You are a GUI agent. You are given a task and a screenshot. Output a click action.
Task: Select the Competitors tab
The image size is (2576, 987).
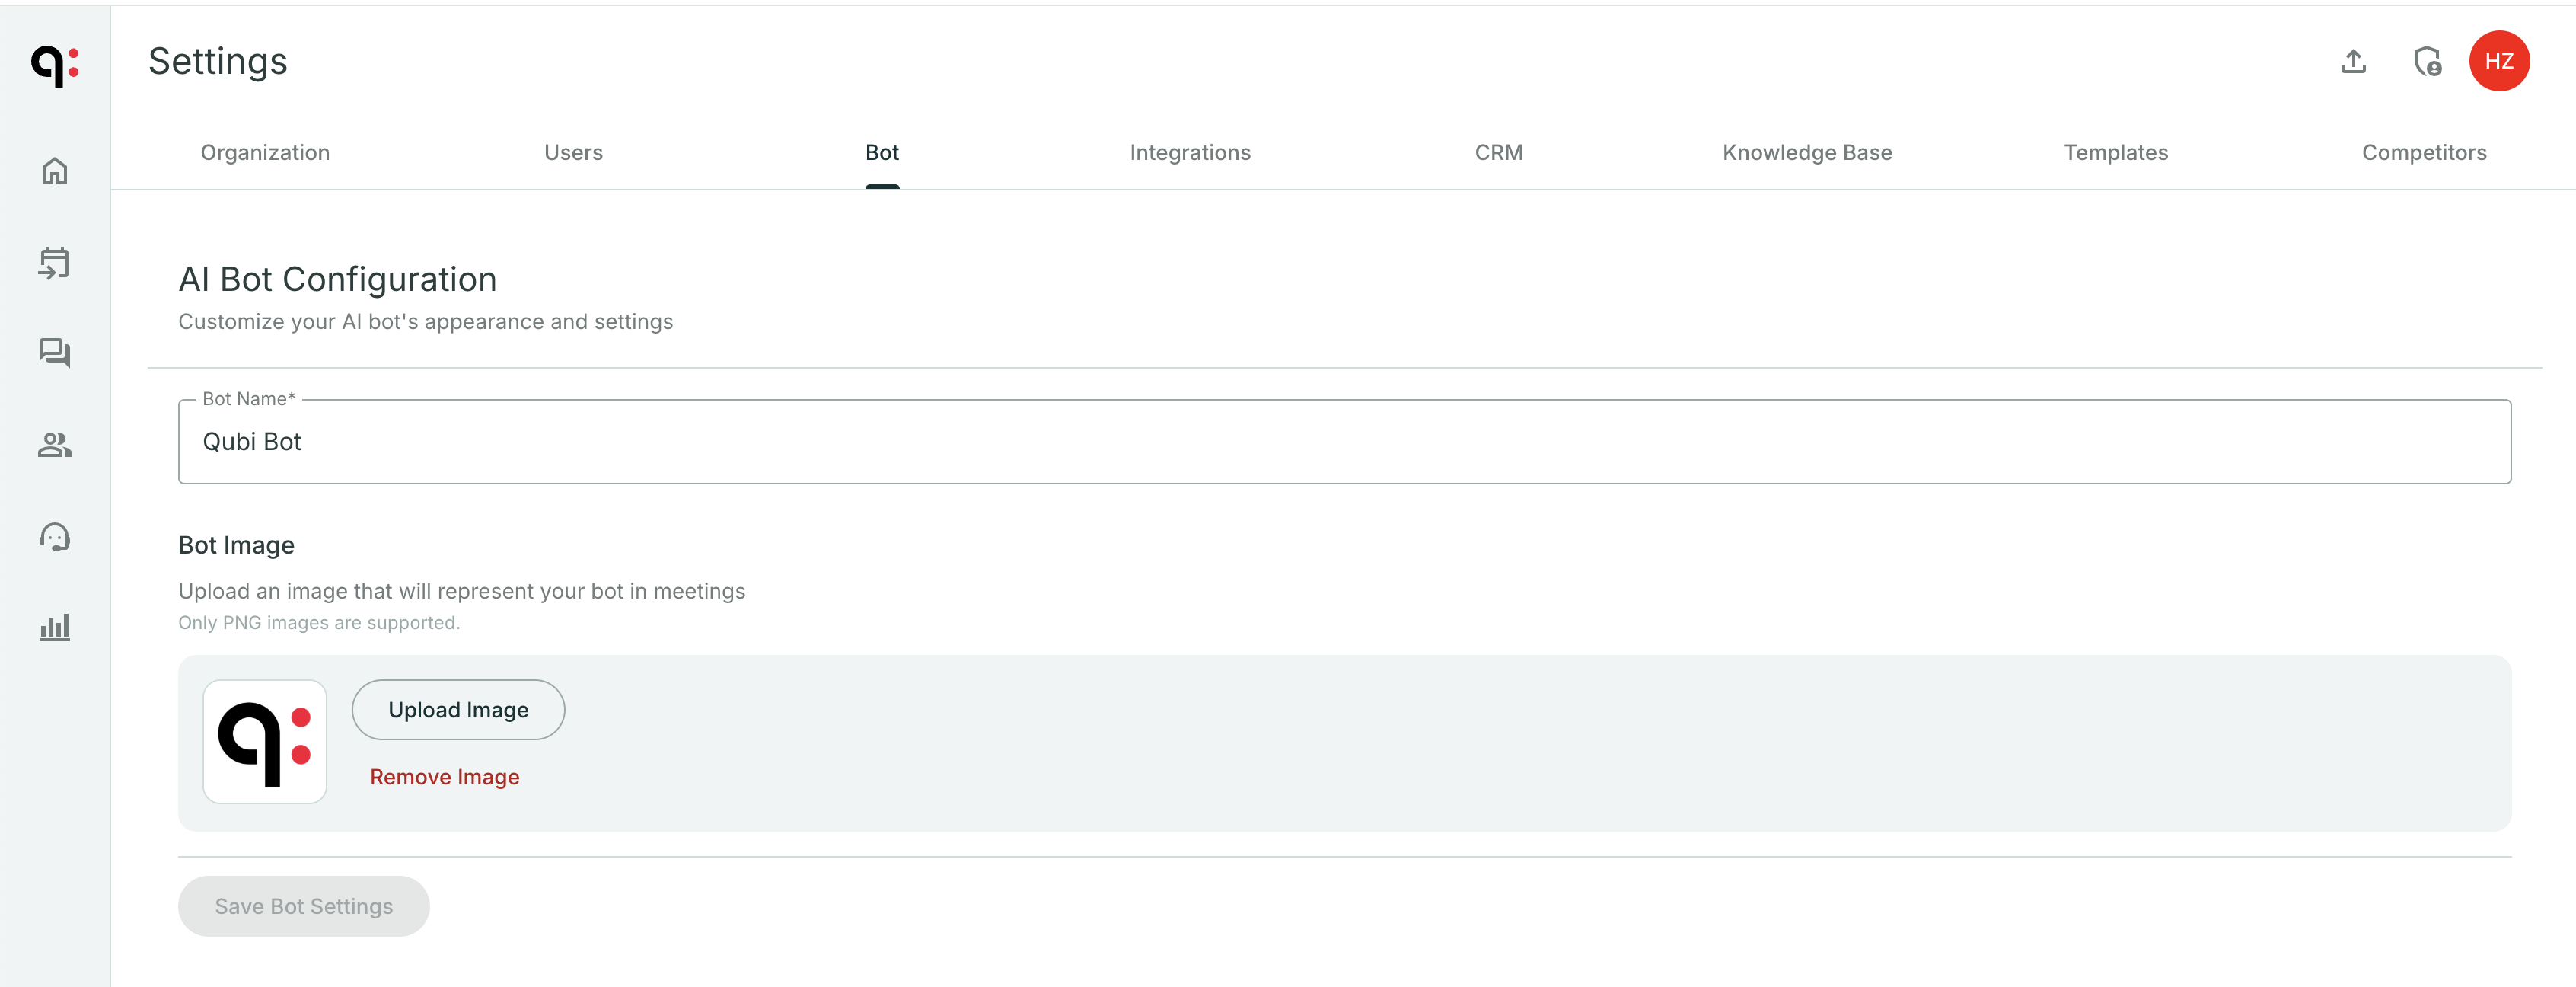(2424, 152)
